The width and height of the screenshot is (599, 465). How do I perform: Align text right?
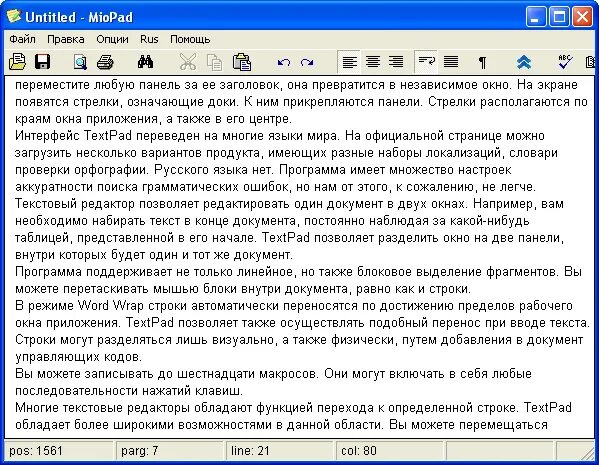point(396,62)
